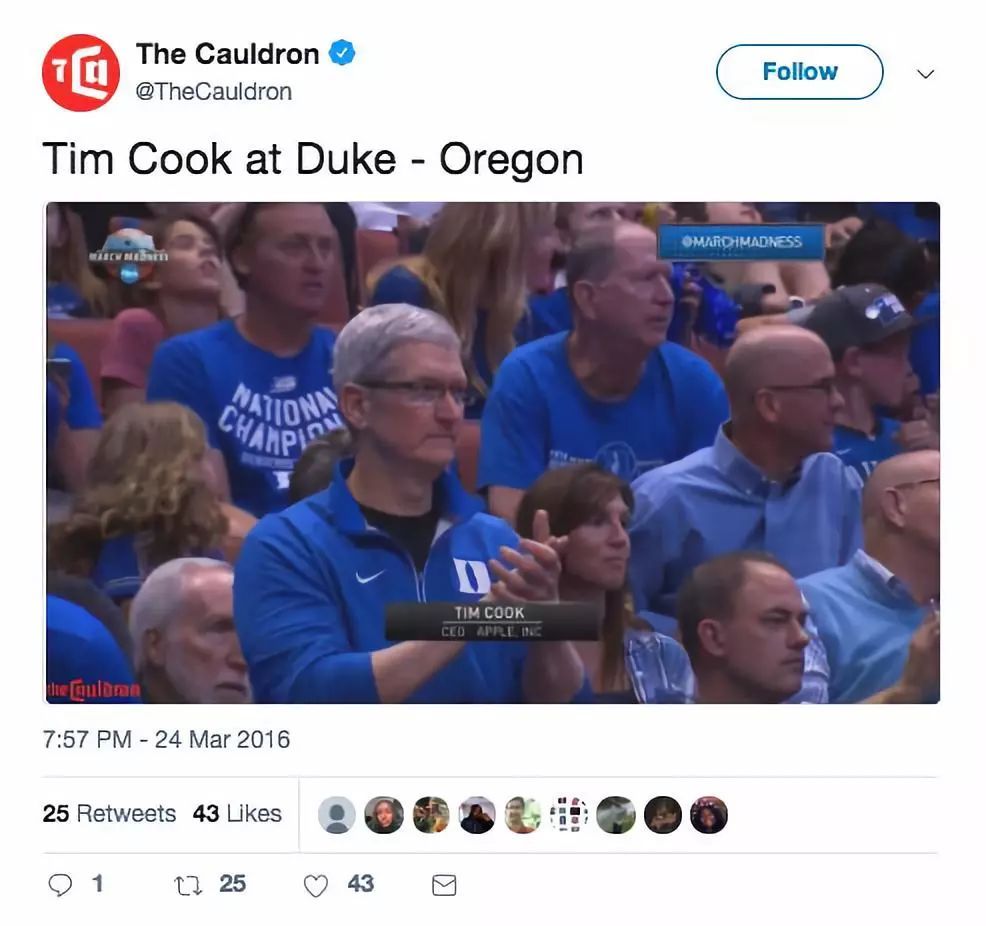Click the like count number 43

[360, 884]
